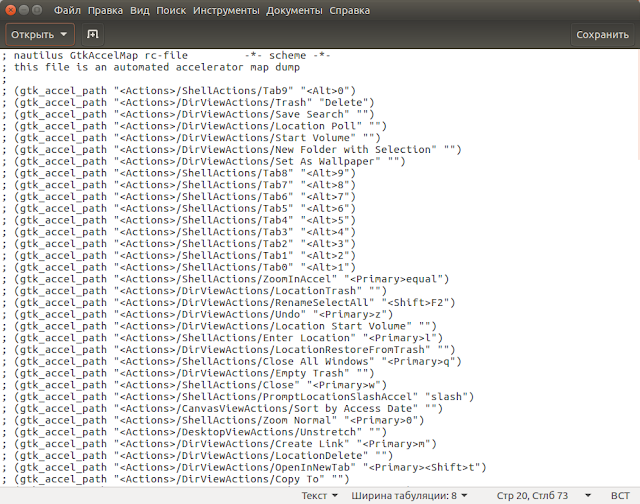640x504 pixels.
Task: Click the Tab3 "<Alt>4" line
Action: (179, 232)
